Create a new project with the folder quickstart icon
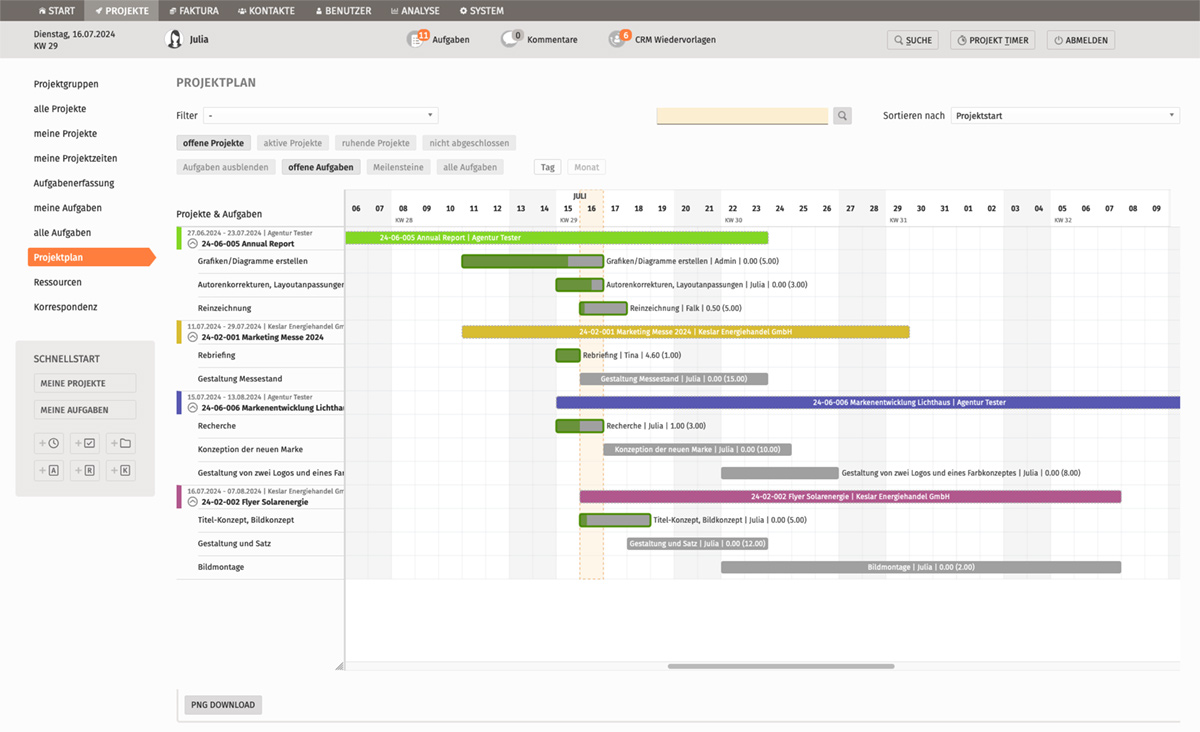The height and width of the screenshot is (732, 1200). click(x=122, y=443)
